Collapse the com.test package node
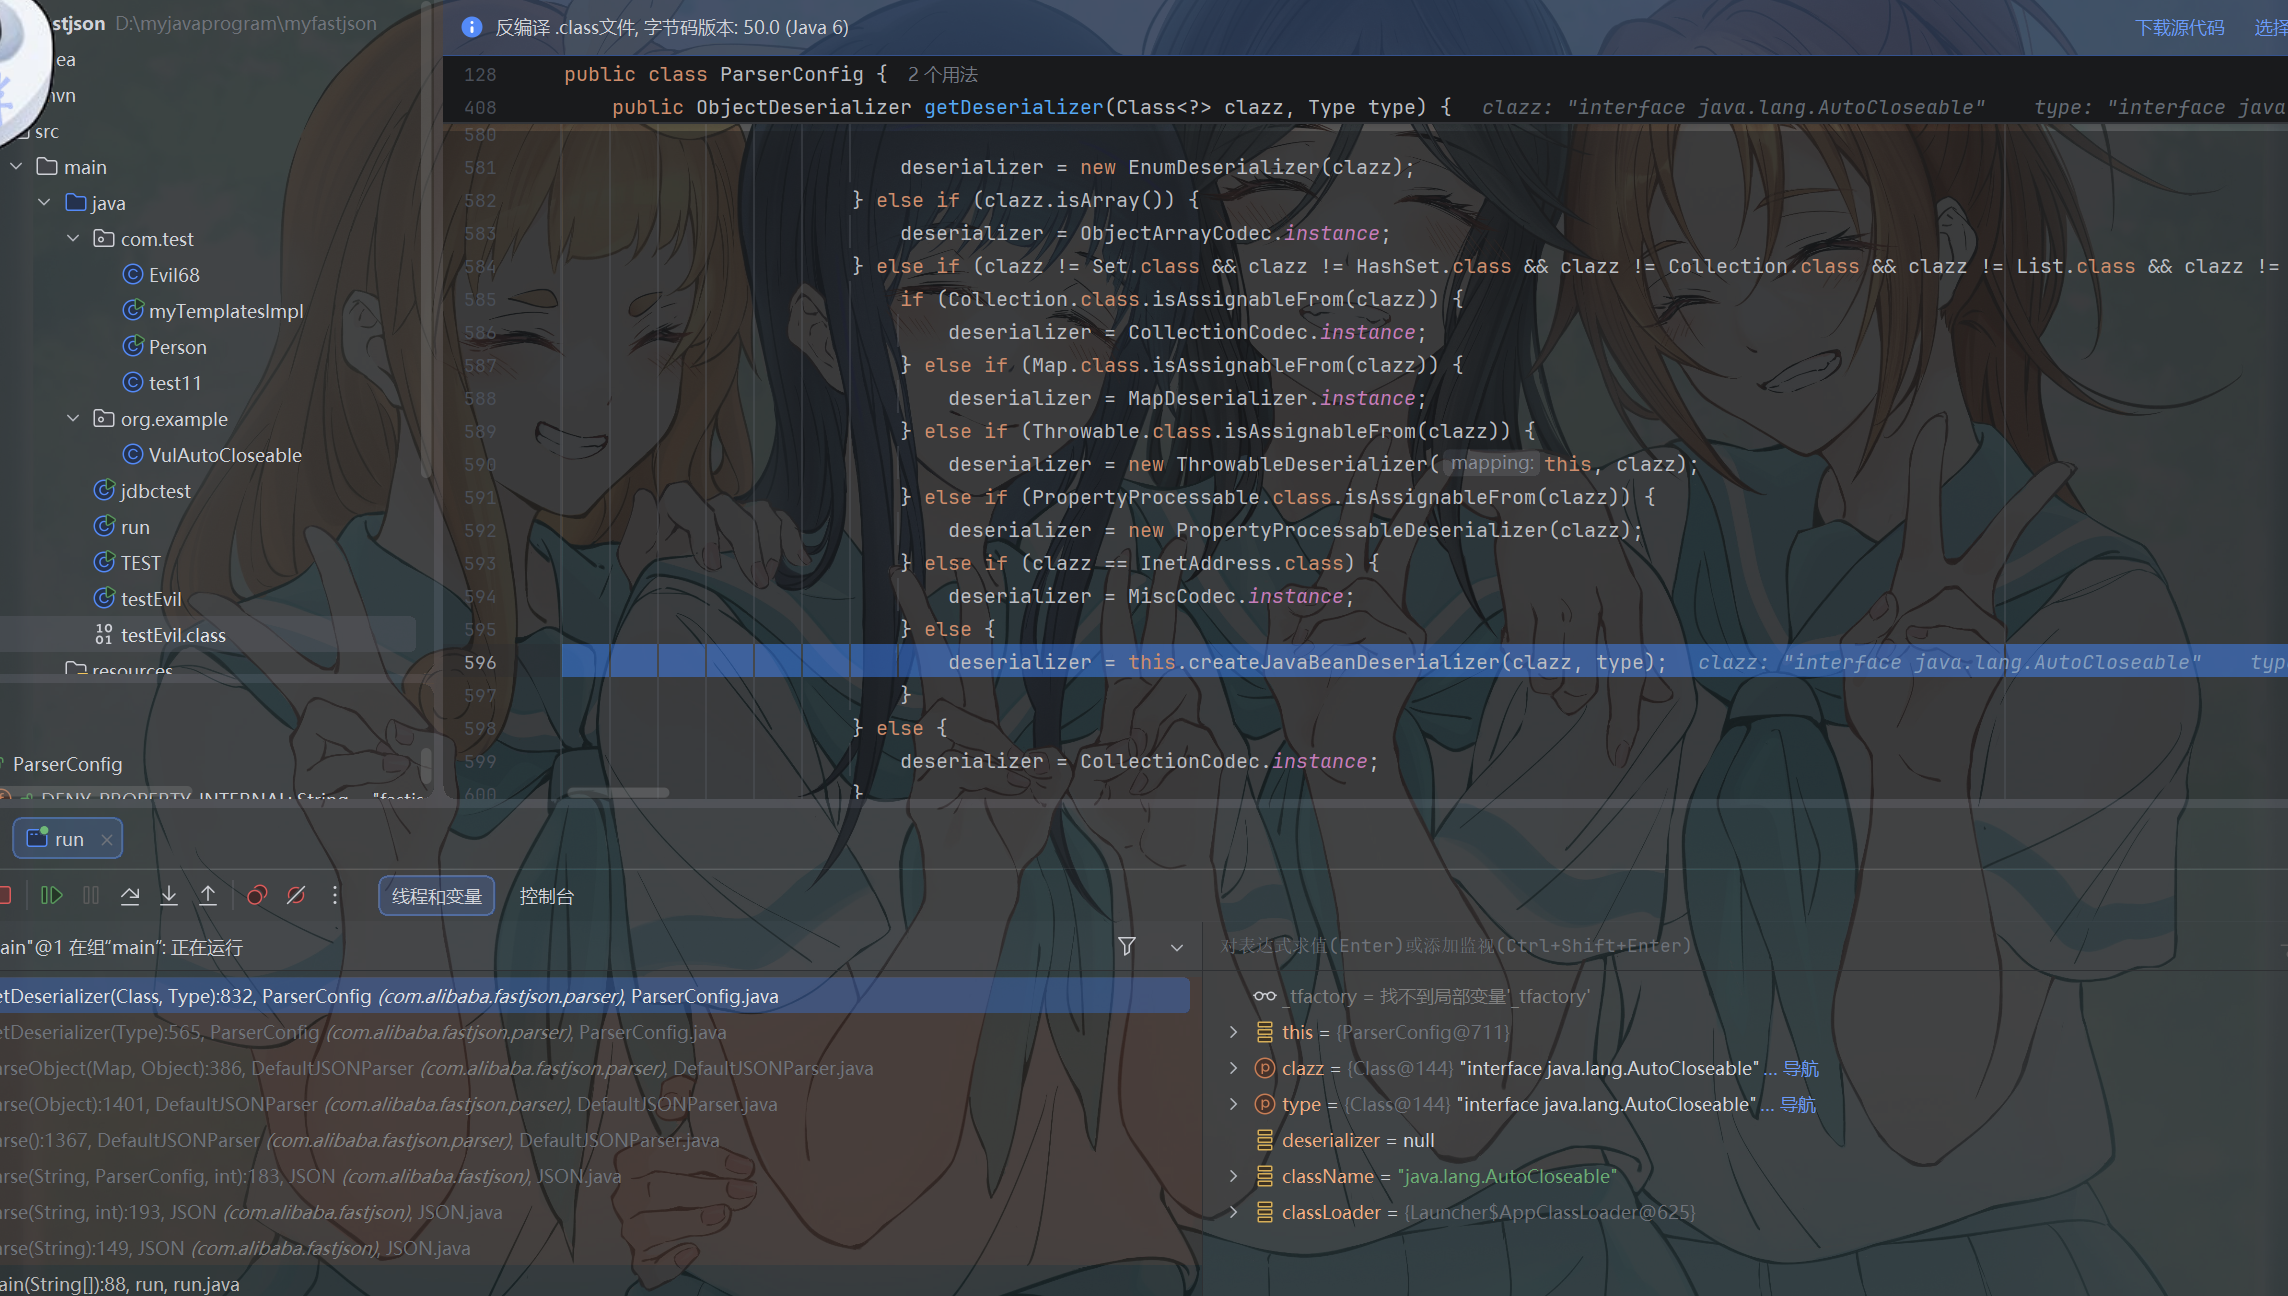 pos(73,238)
